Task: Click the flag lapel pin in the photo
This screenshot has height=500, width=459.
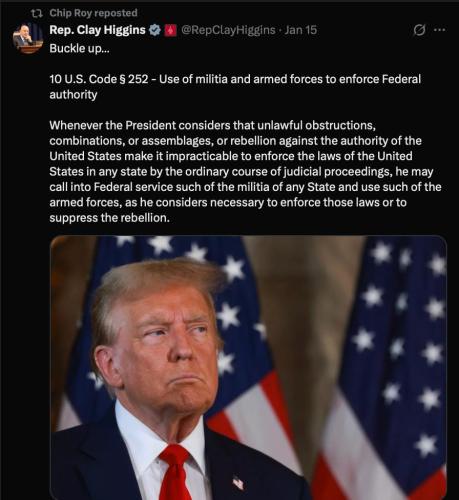Action: click(238, 483)
